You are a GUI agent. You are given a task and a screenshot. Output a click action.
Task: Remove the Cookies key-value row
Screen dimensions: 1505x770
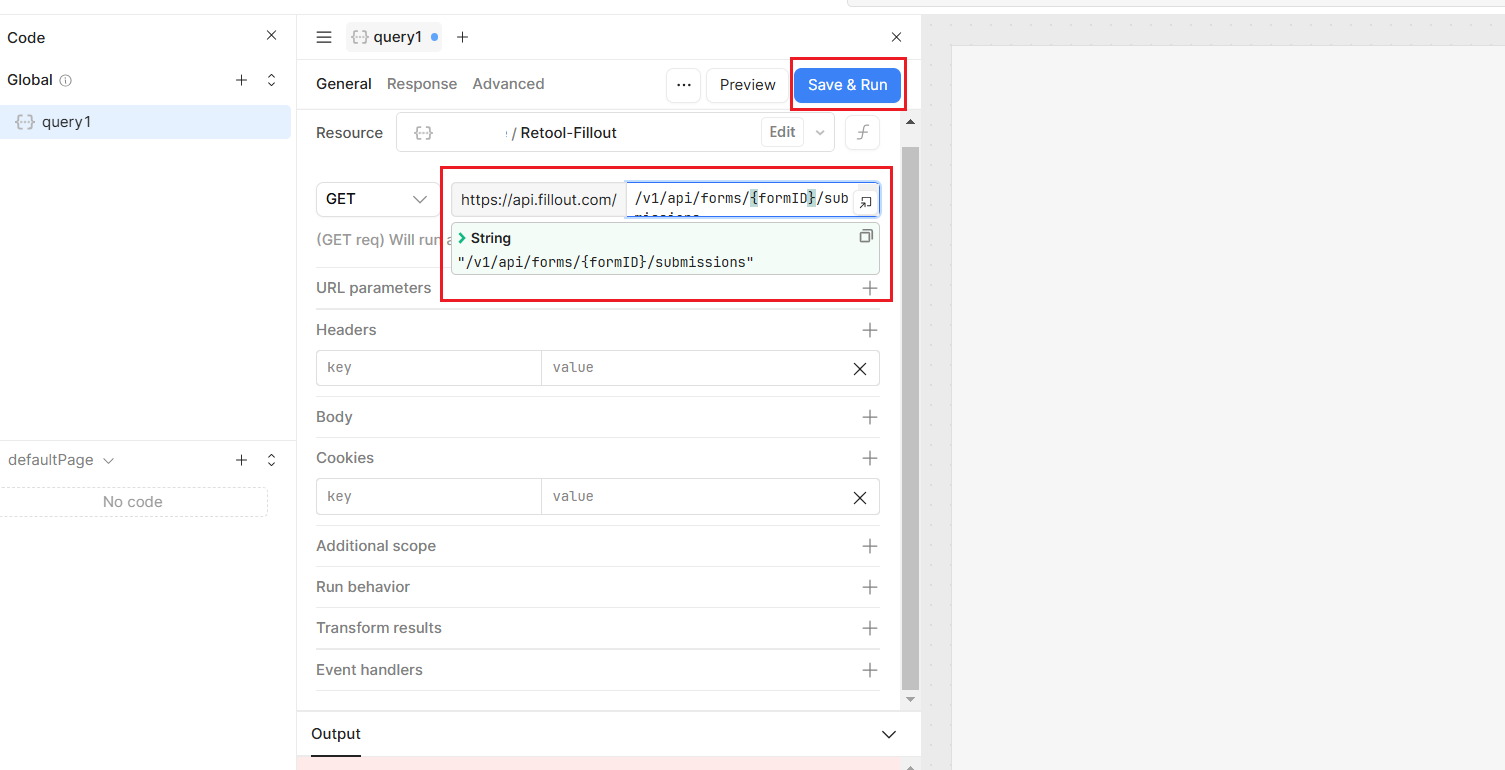(860, 497)
